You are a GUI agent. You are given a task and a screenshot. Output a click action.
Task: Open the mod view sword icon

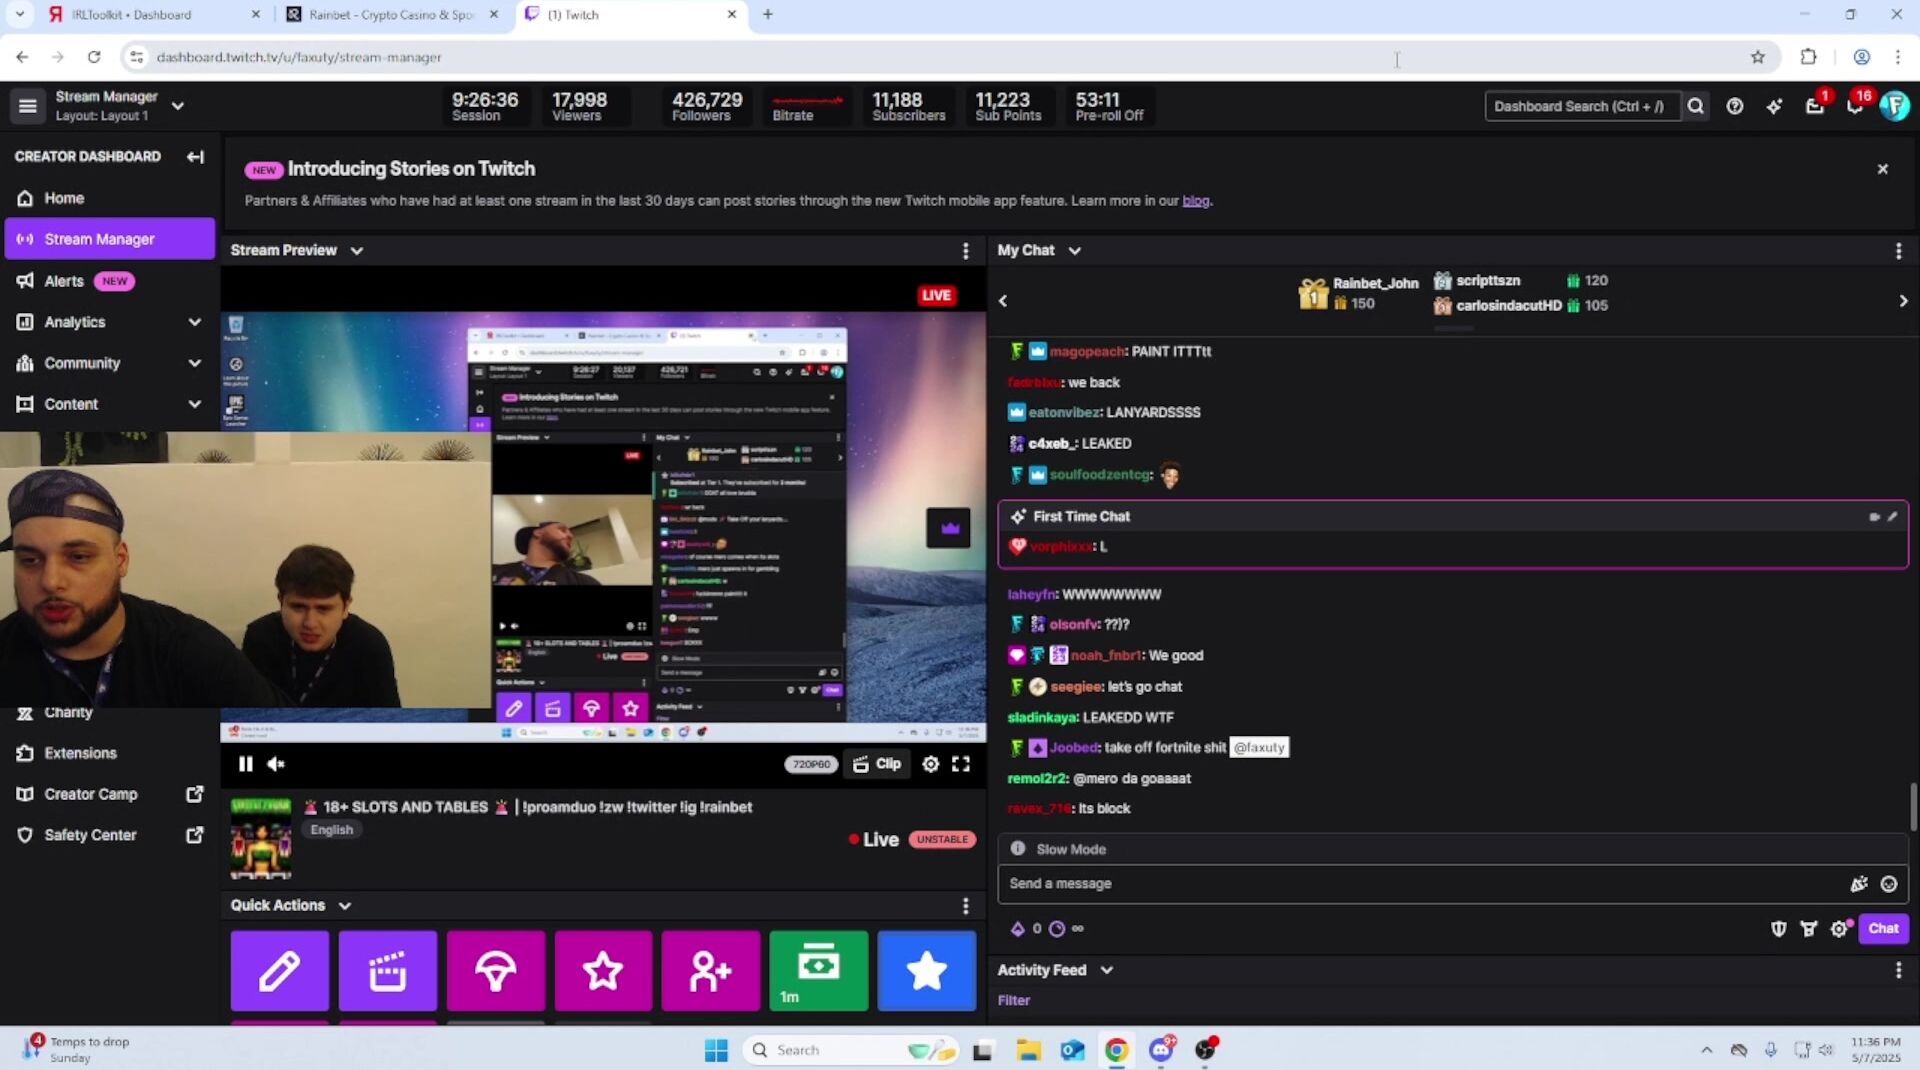tap(1809, 929)
